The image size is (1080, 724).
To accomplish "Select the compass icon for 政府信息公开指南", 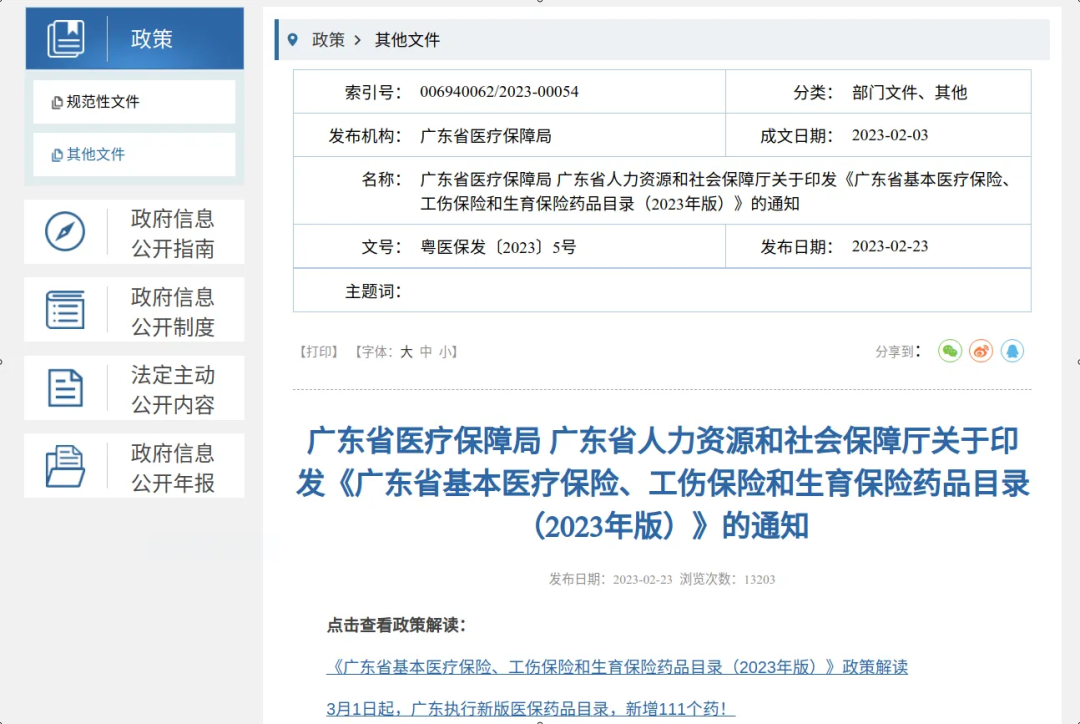I will pyautogui.click(x=63, y=231).
